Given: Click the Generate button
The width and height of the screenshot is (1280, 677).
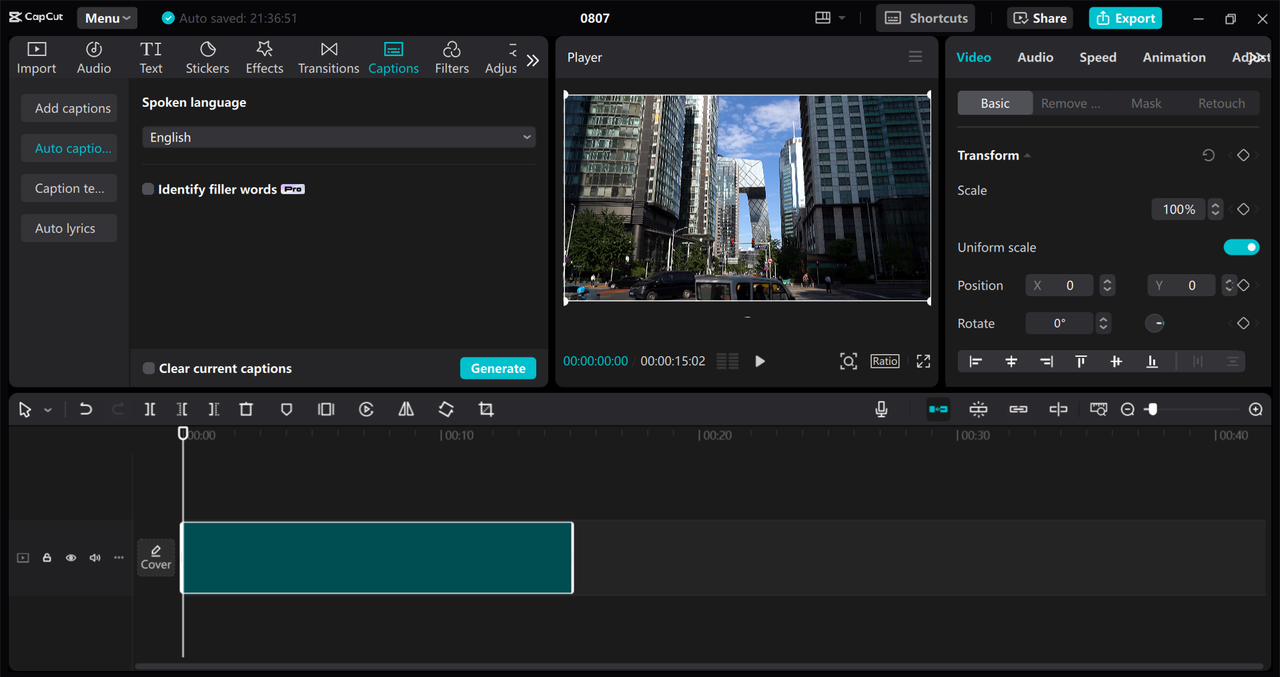Looking at the screenshot, I should click(498, 368).
